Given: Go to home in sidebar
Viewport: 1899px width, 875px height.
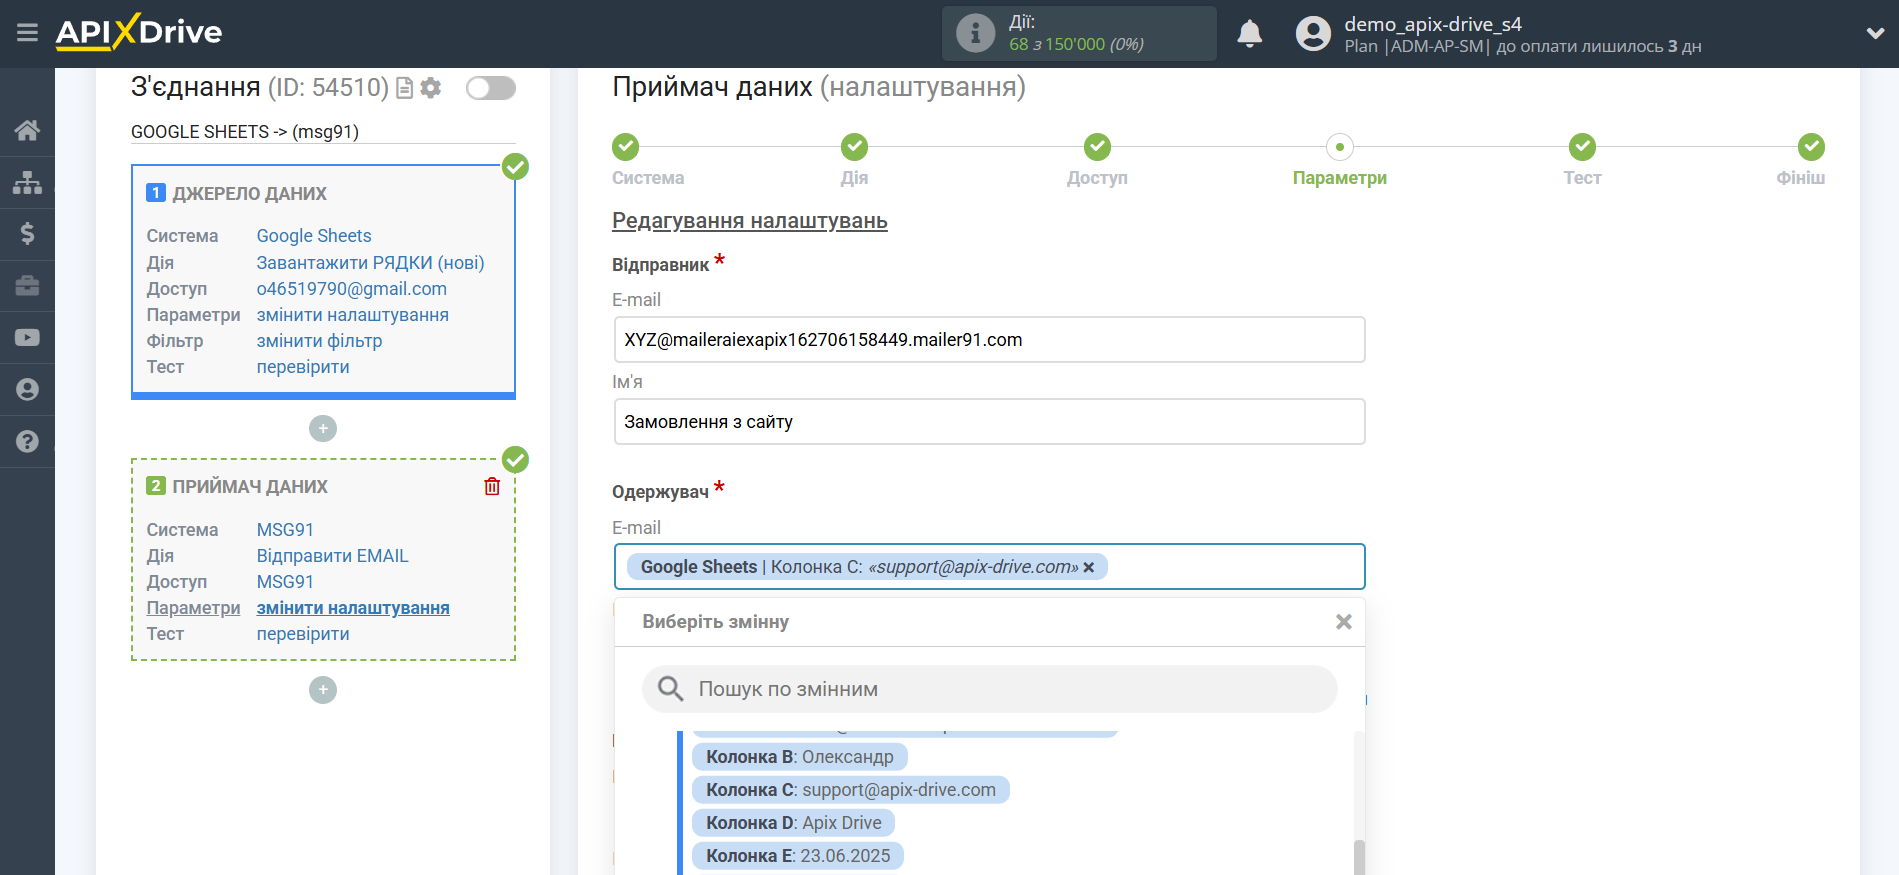Looking at the screenshot, I should (x=27, y=130).
